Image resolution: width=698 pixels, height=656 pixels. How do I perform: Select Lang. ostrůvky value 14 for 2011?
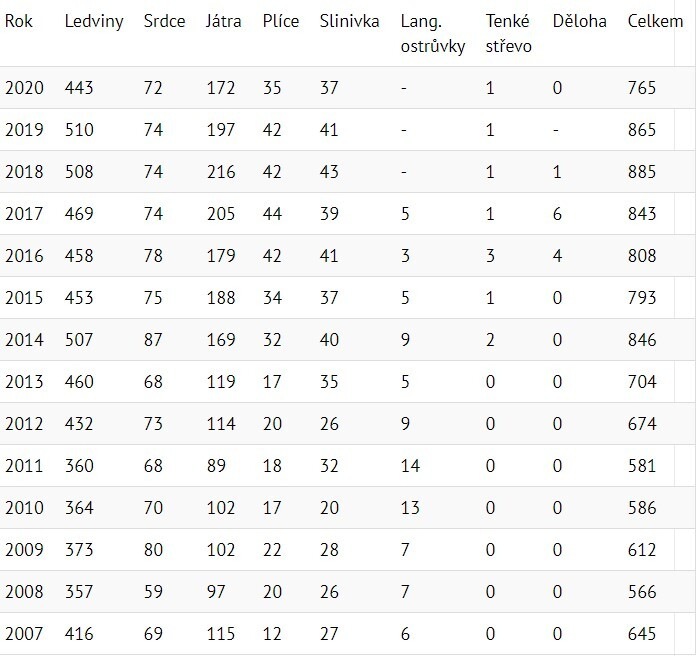point(410,466)
